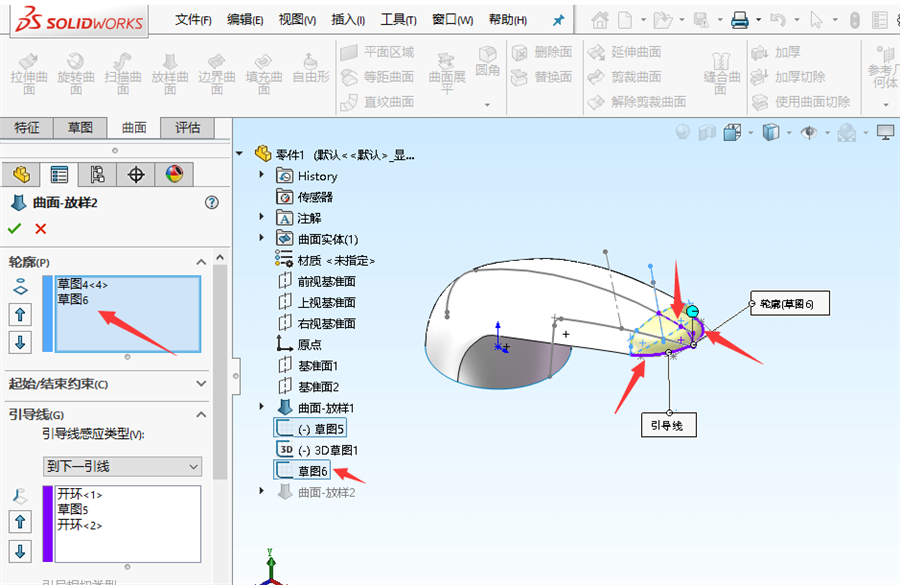Open the DimXpertManager crosshair tab icon
The image size is (900, 585).
click(136, 174)
